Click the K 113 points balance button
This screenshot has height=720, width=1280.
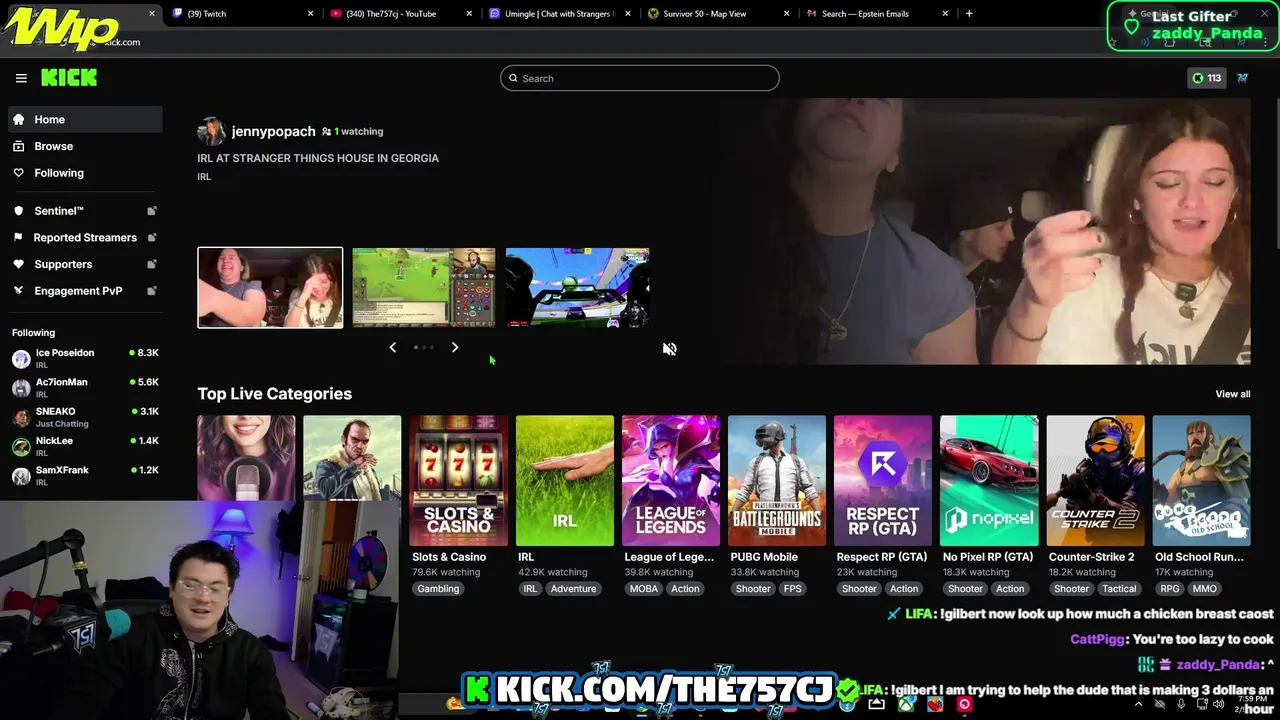1206,78
